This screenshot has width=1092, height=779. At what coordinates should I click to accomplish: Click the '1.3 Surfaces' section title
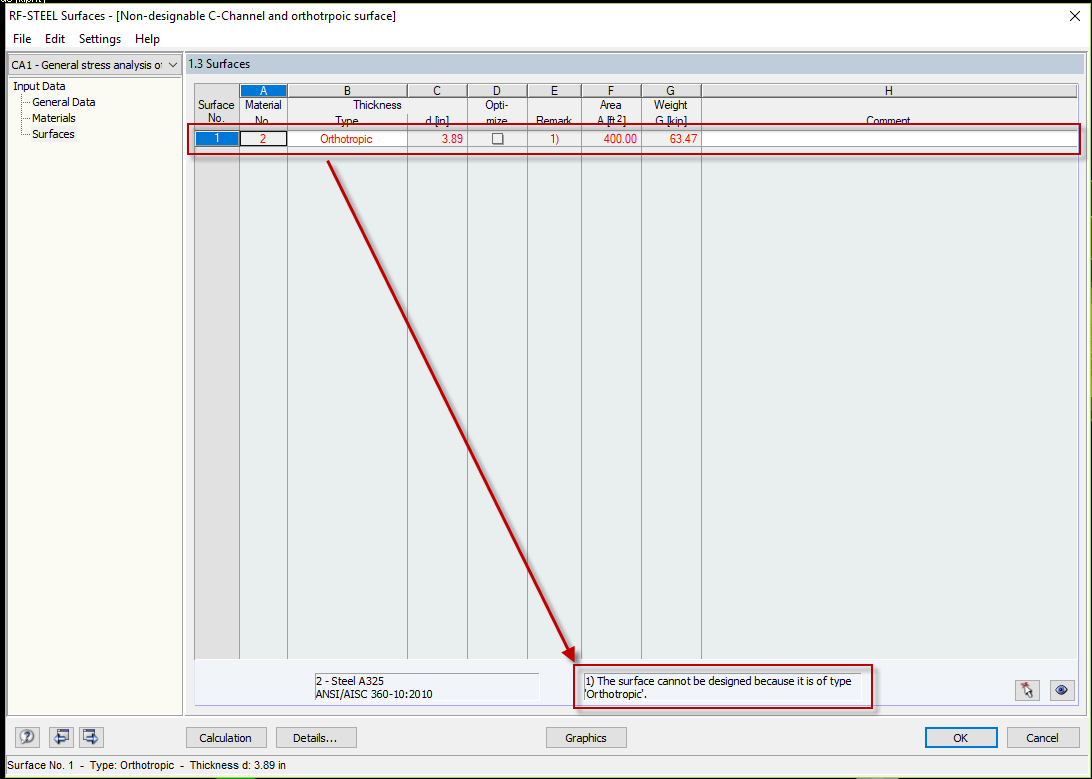click(x=219, y=64)
